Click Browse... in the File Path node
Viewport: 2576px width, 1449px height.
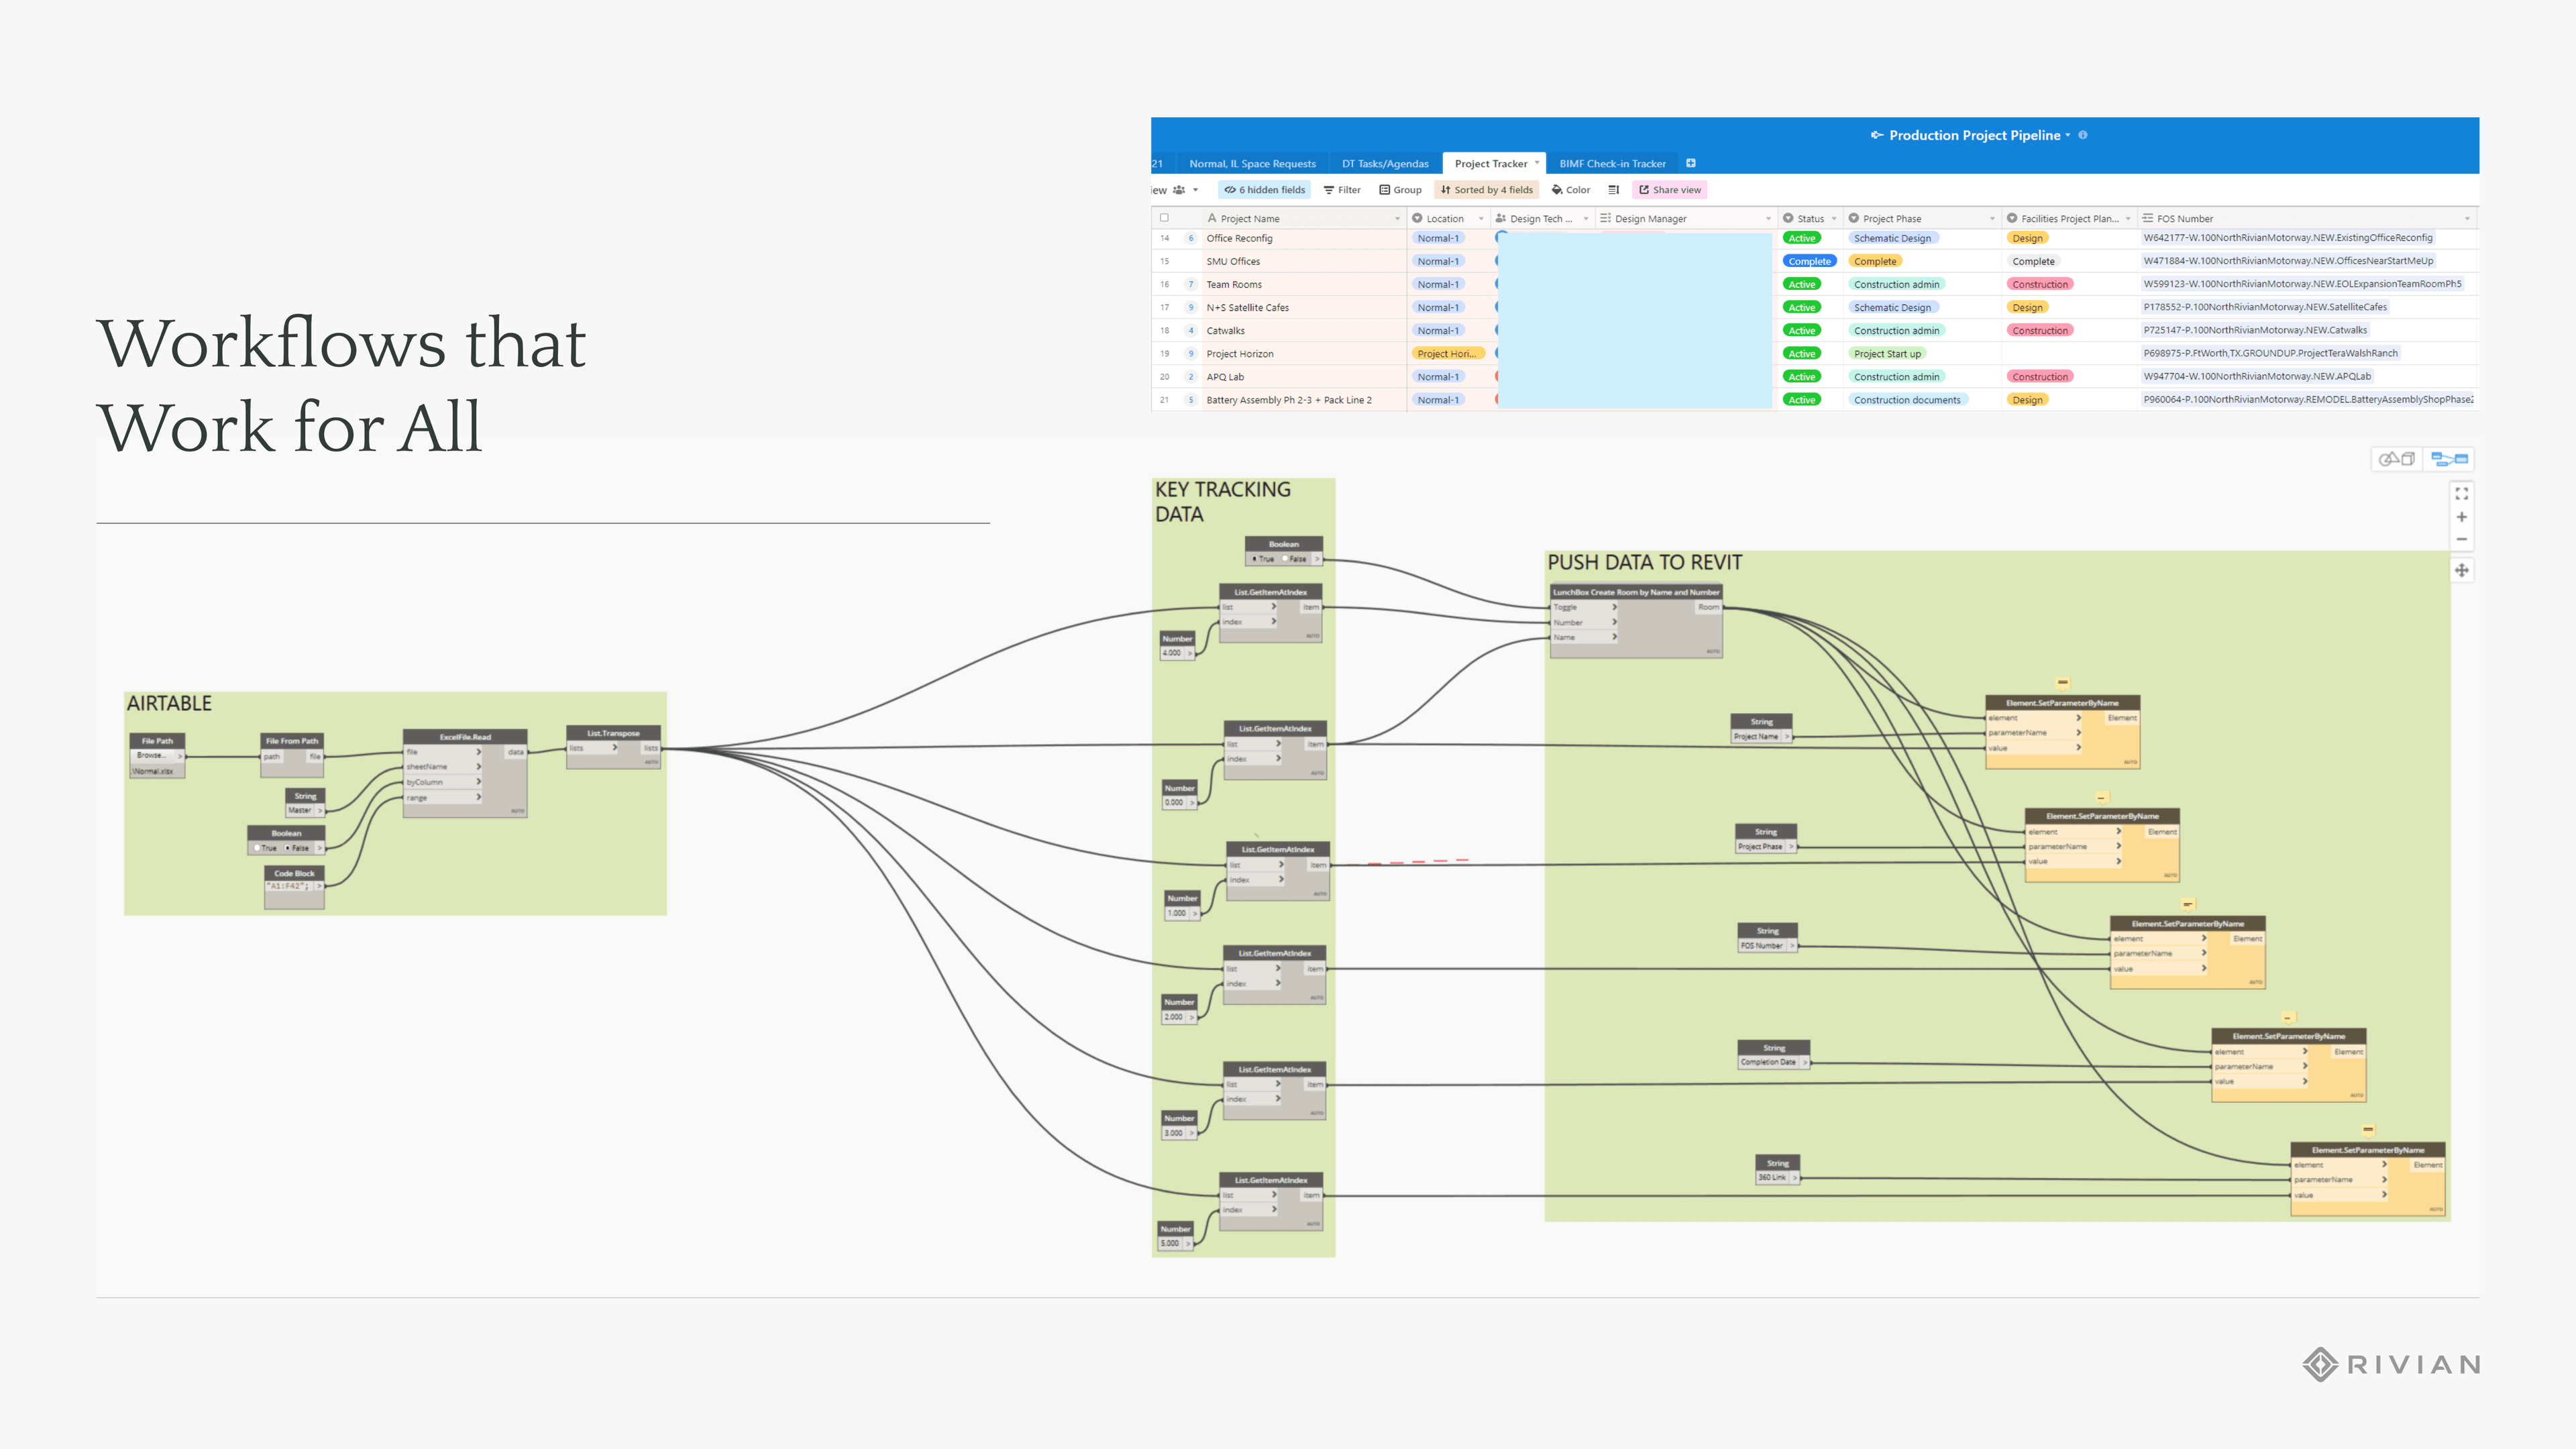tap(153, 756)
